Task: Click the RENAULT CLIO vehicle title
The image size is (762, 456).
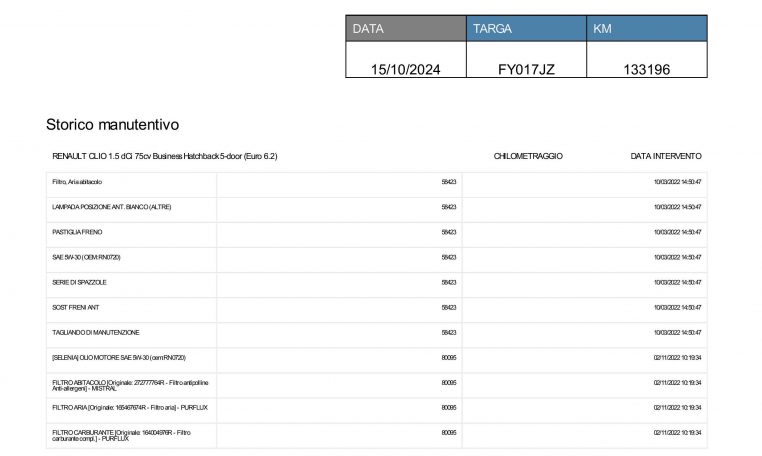Action: [164, 157]
